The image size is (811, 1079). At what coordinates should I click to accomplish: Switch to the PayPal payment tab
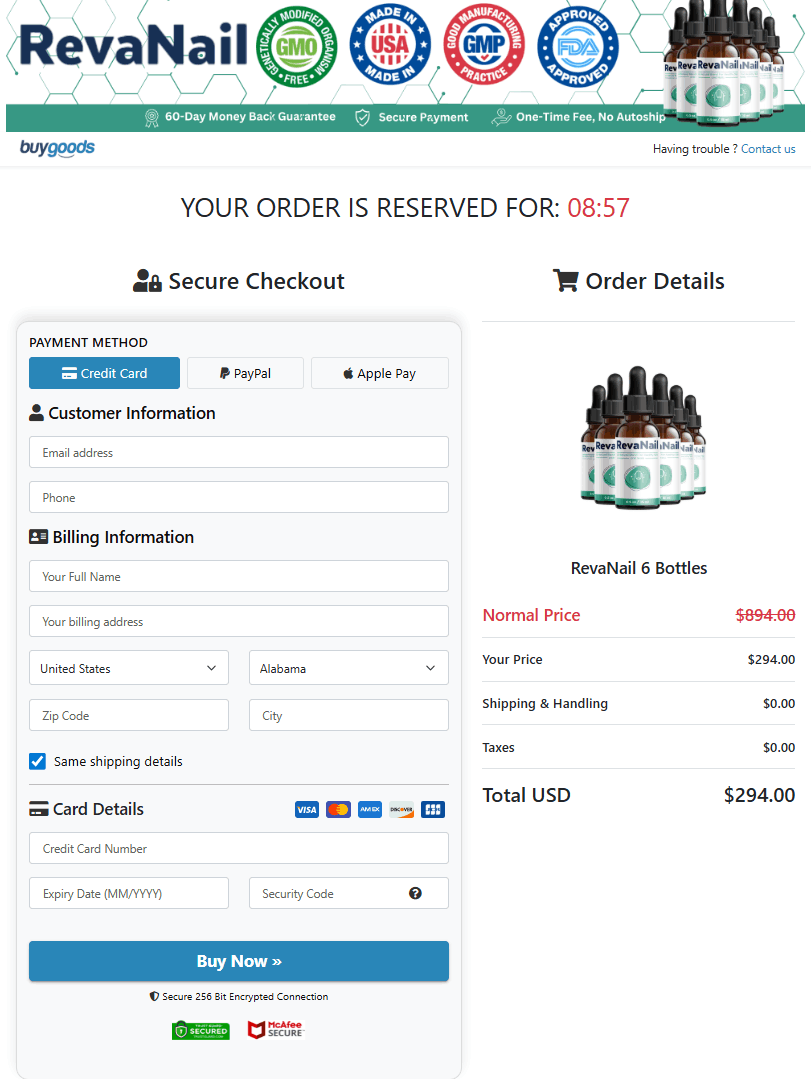click(x=245, y=373)
